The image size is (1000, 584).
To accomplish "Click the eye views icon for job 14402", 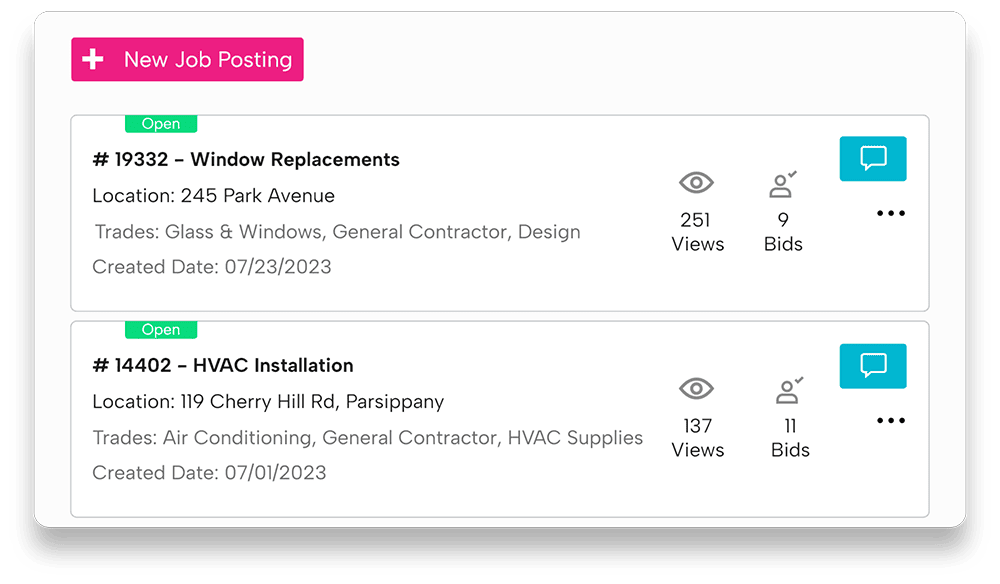I will (x=697, y=389).
